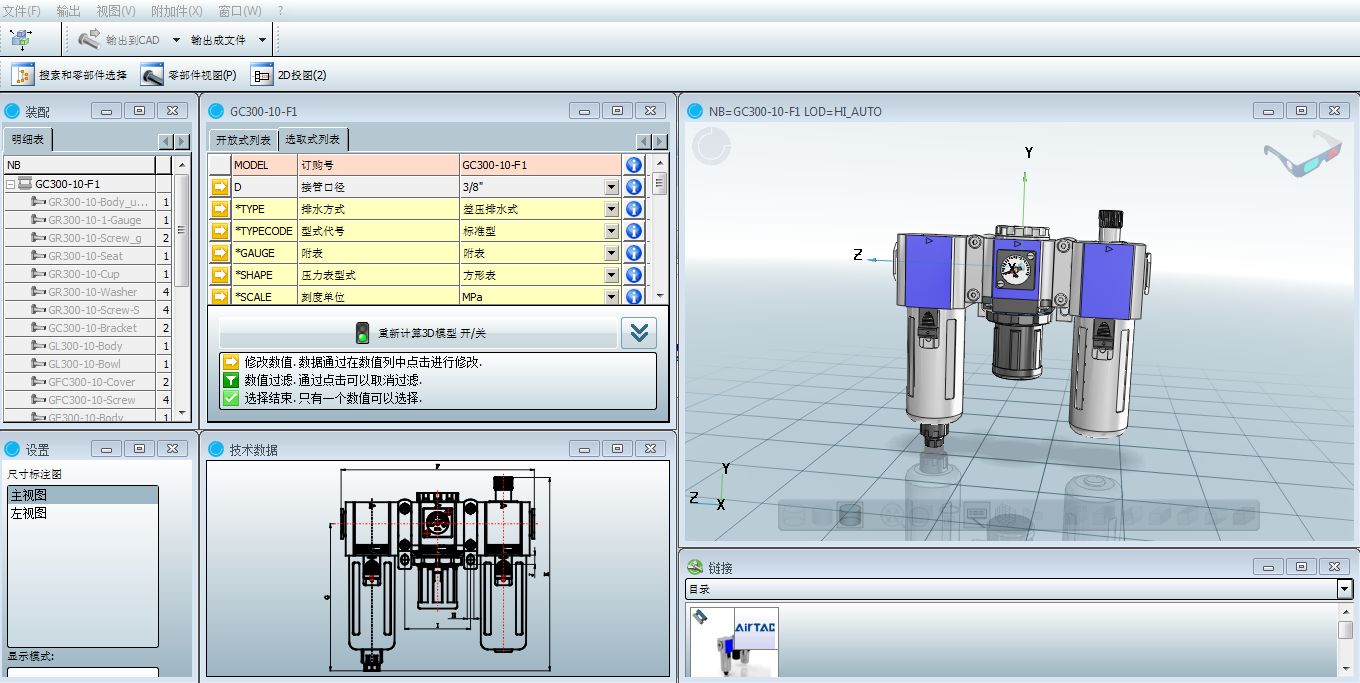
Task: Click the Export to CAD button
Action: pyautogui.click(x=120, y=40)
